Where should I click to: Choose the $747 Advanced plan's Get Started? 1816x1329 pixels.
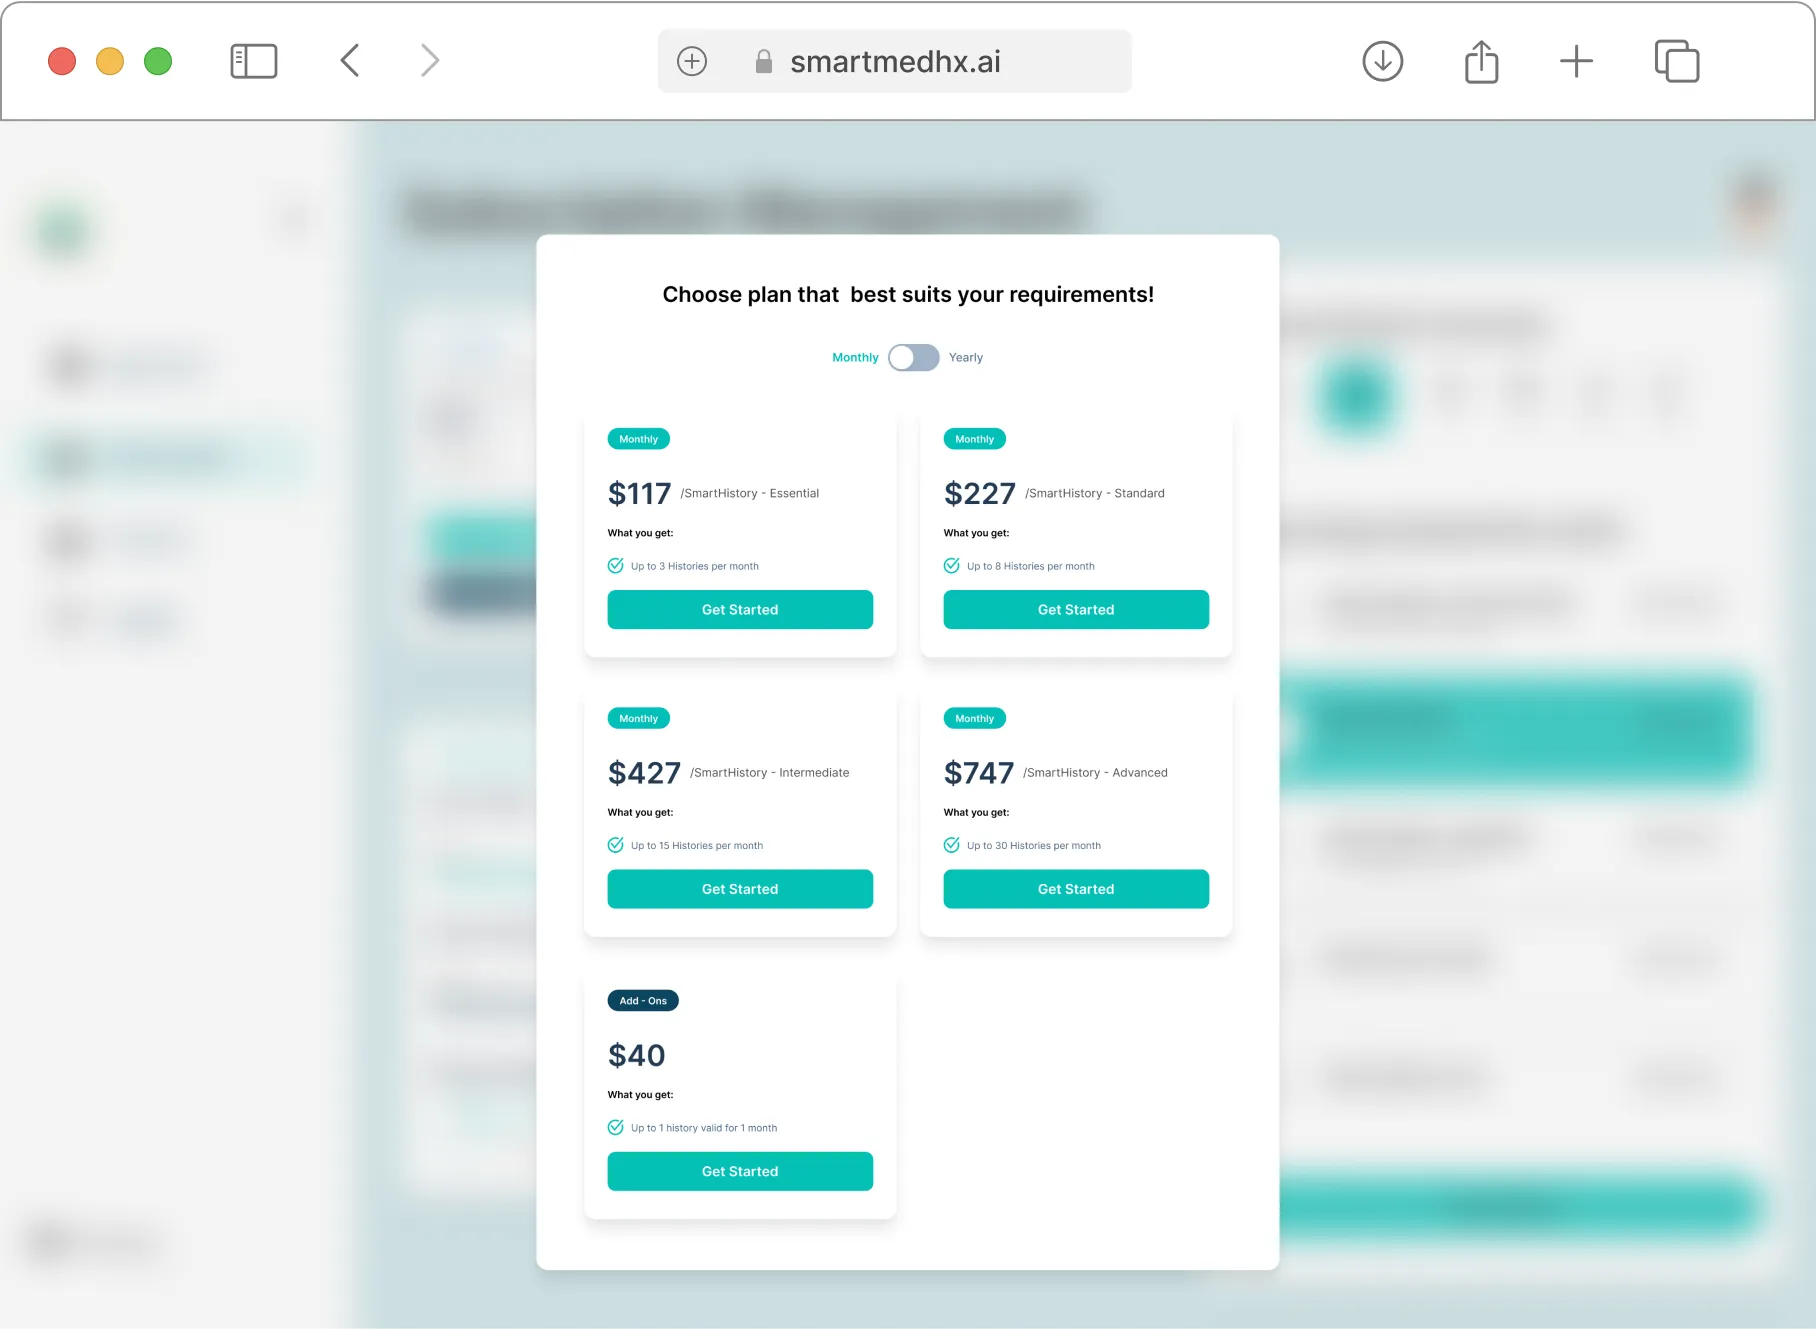point(1076,889)
